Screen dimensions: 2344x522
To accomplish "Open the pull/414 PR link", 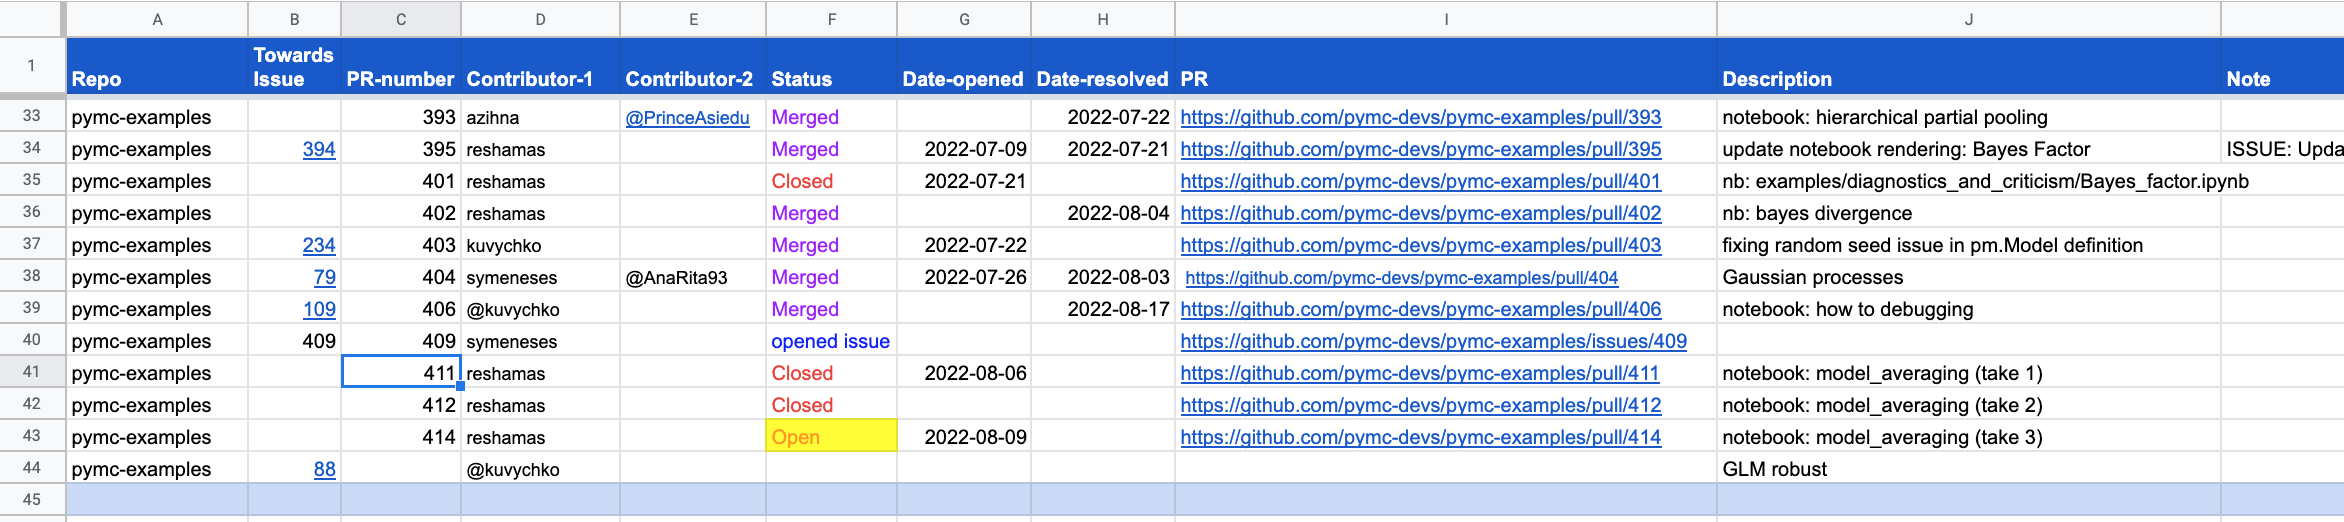I will tap(1420, 437).
